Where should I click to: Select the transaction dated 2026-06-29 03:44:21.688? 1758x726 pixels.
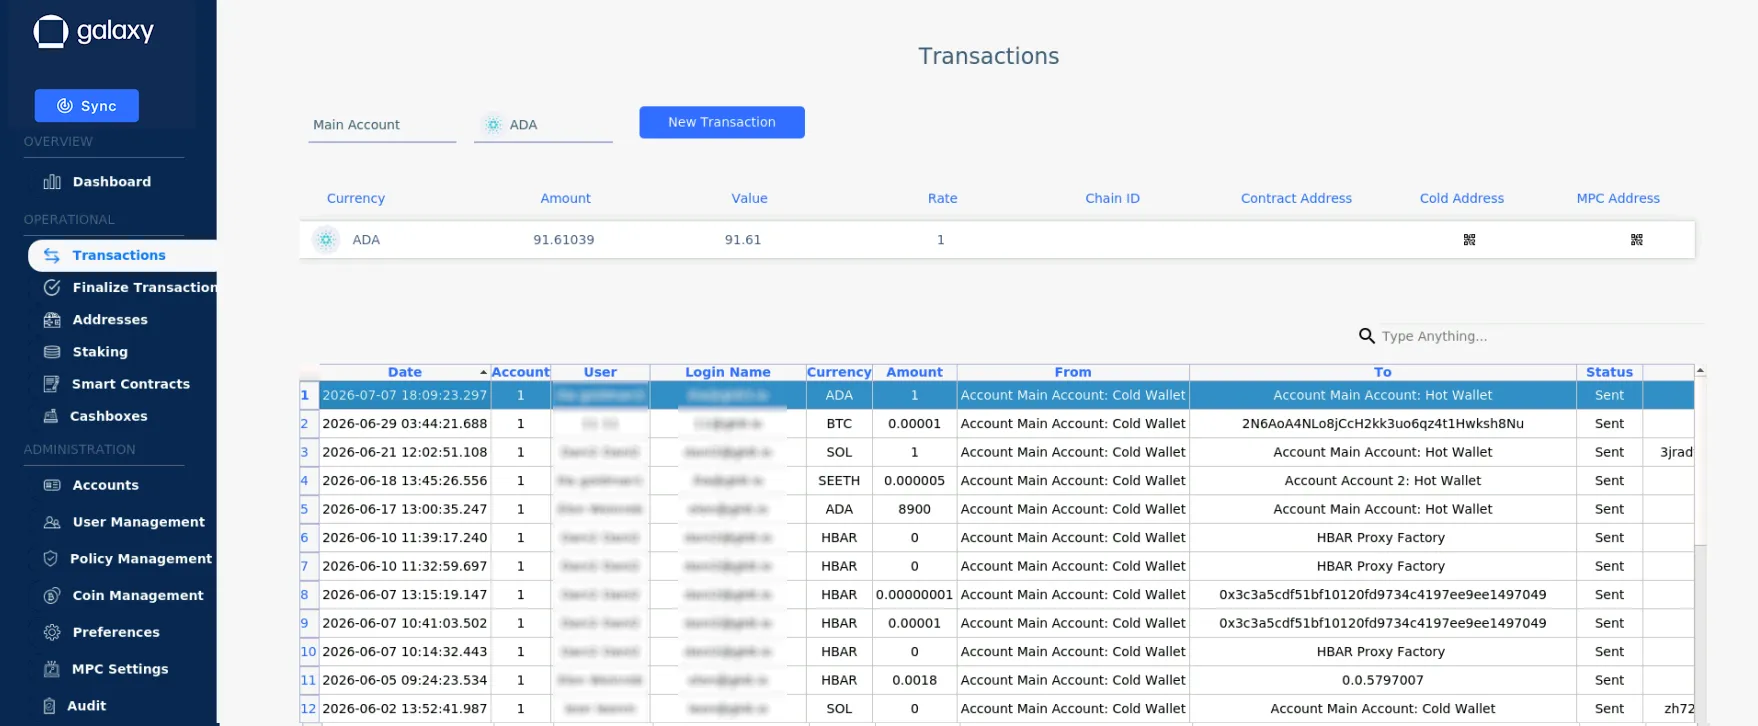405,424
